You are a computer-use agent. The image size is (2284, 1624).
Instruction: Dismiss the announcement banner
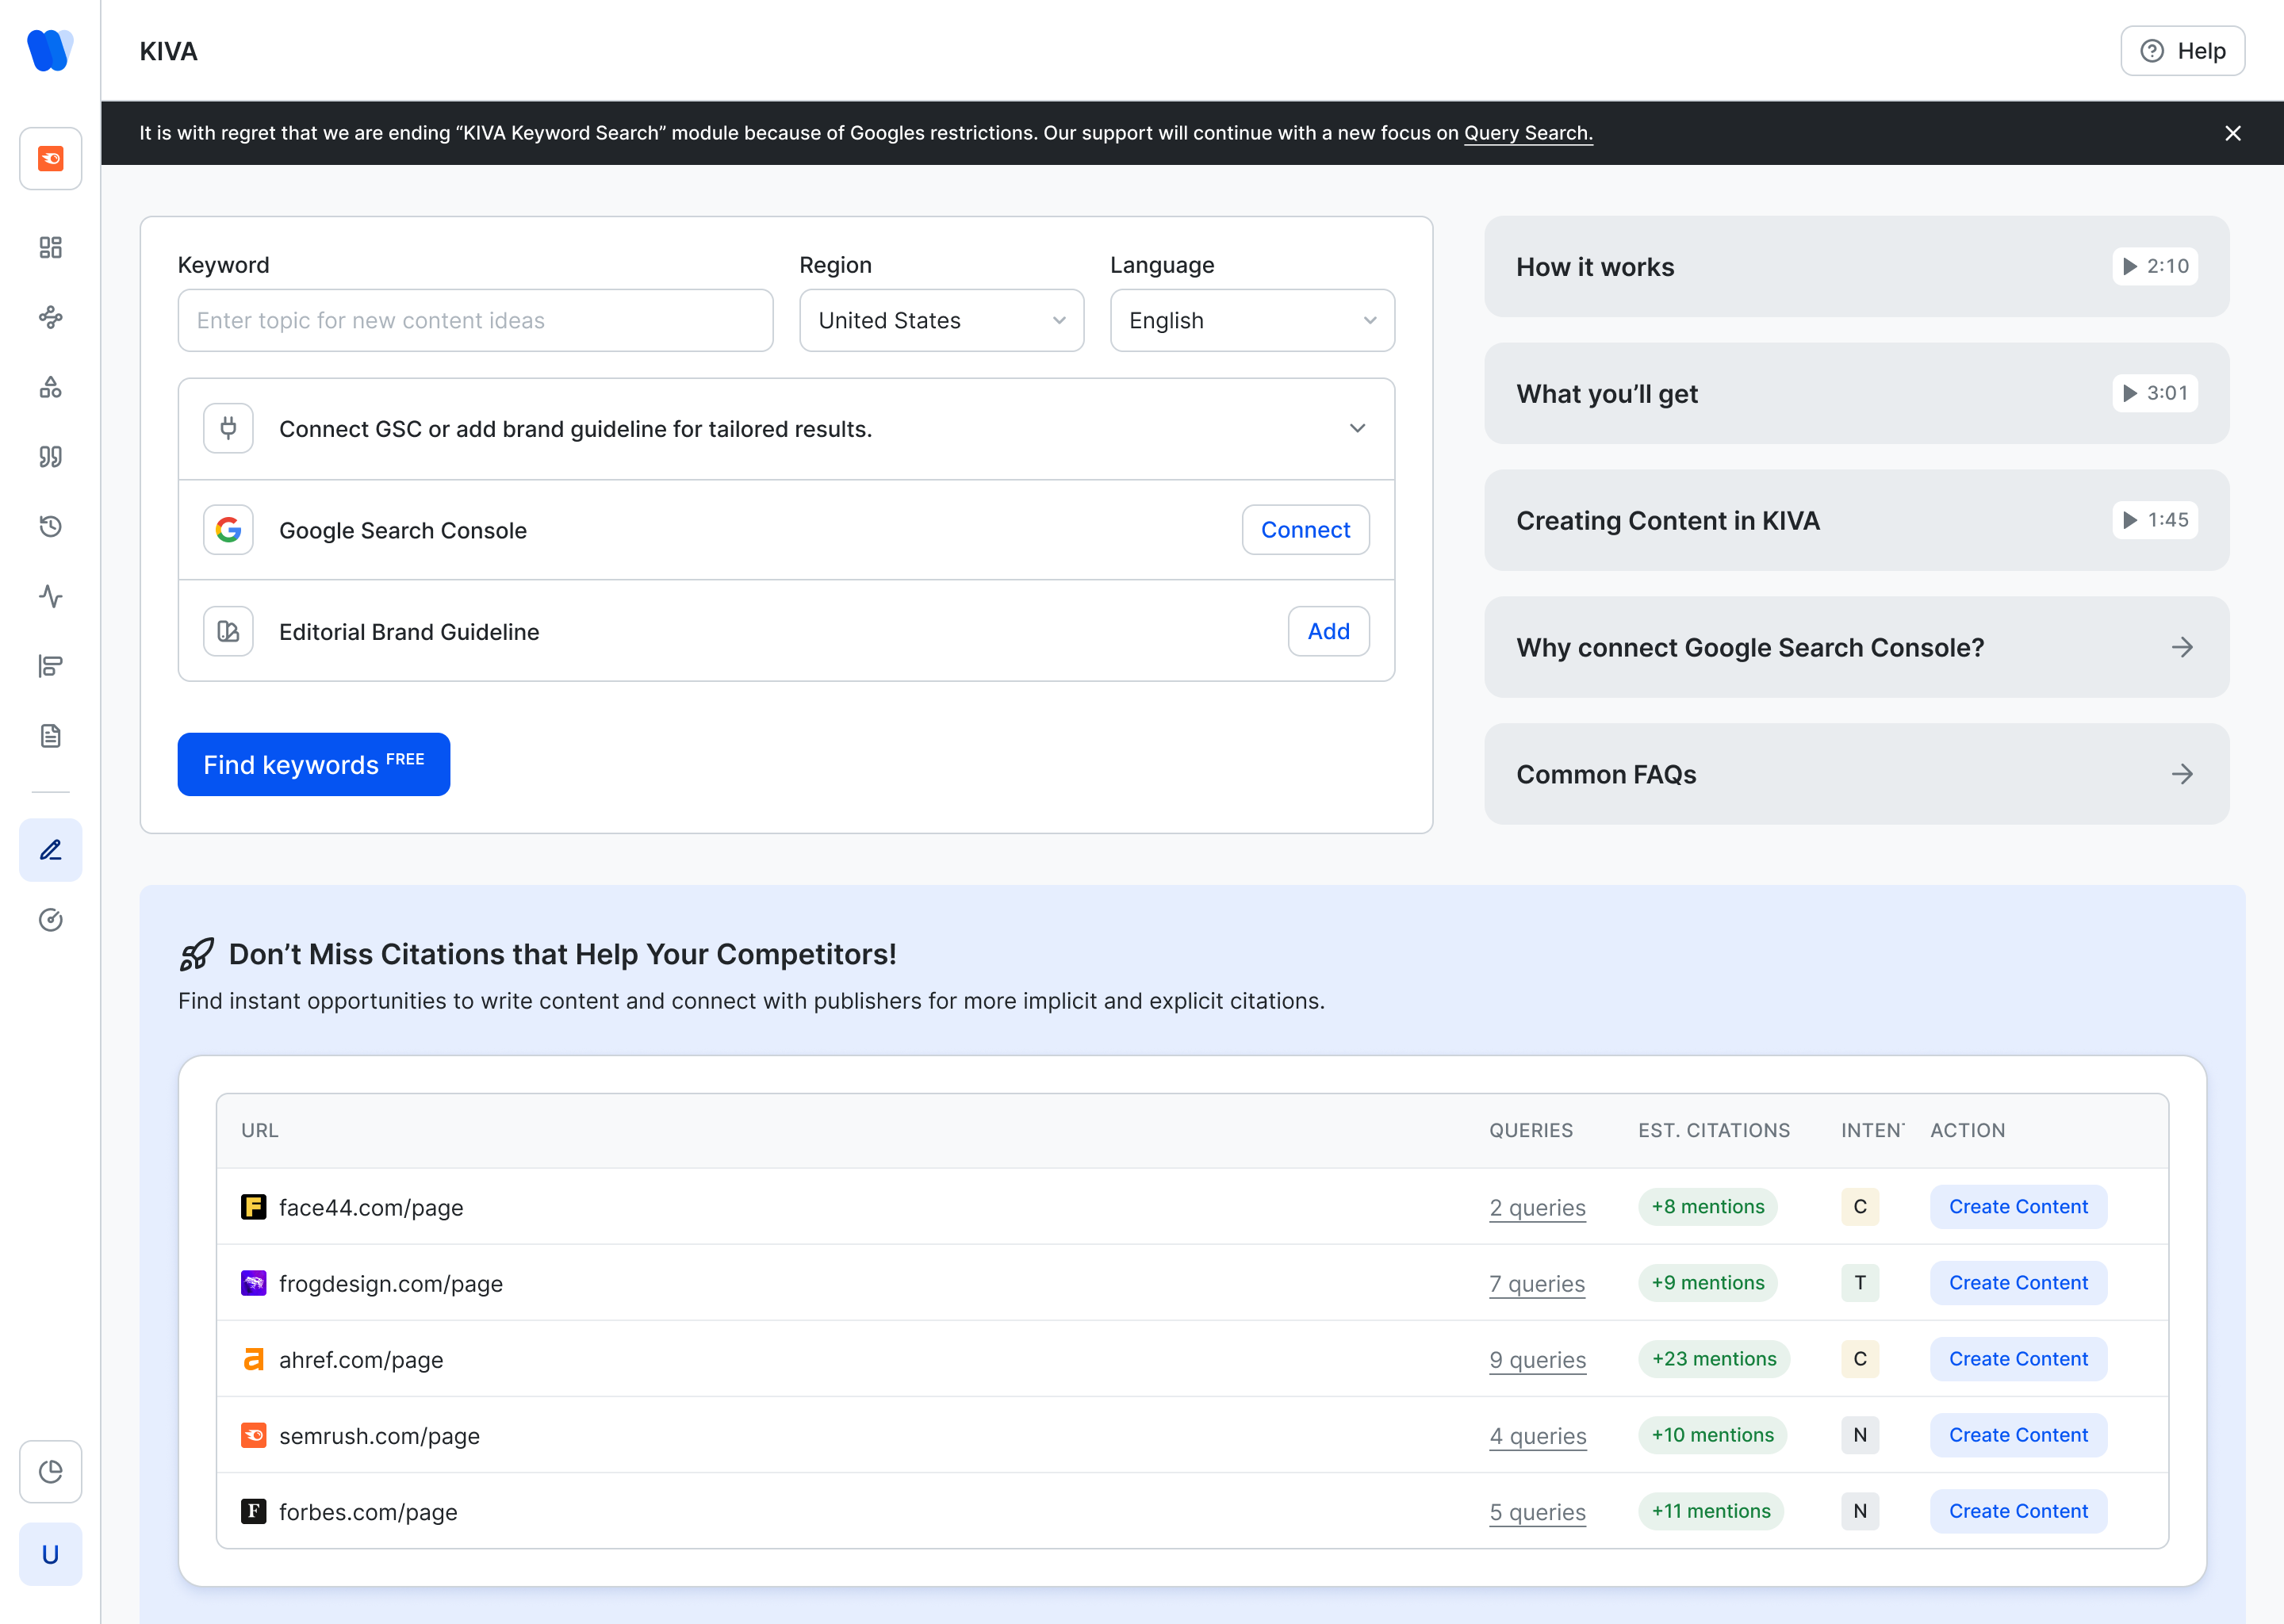2233,133
